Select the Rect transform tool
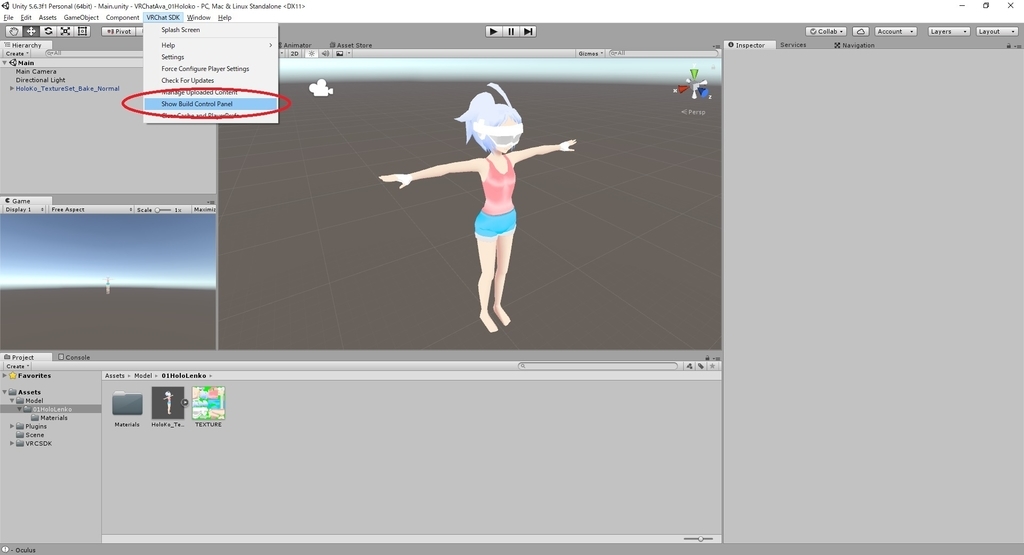 click(82, 31)
